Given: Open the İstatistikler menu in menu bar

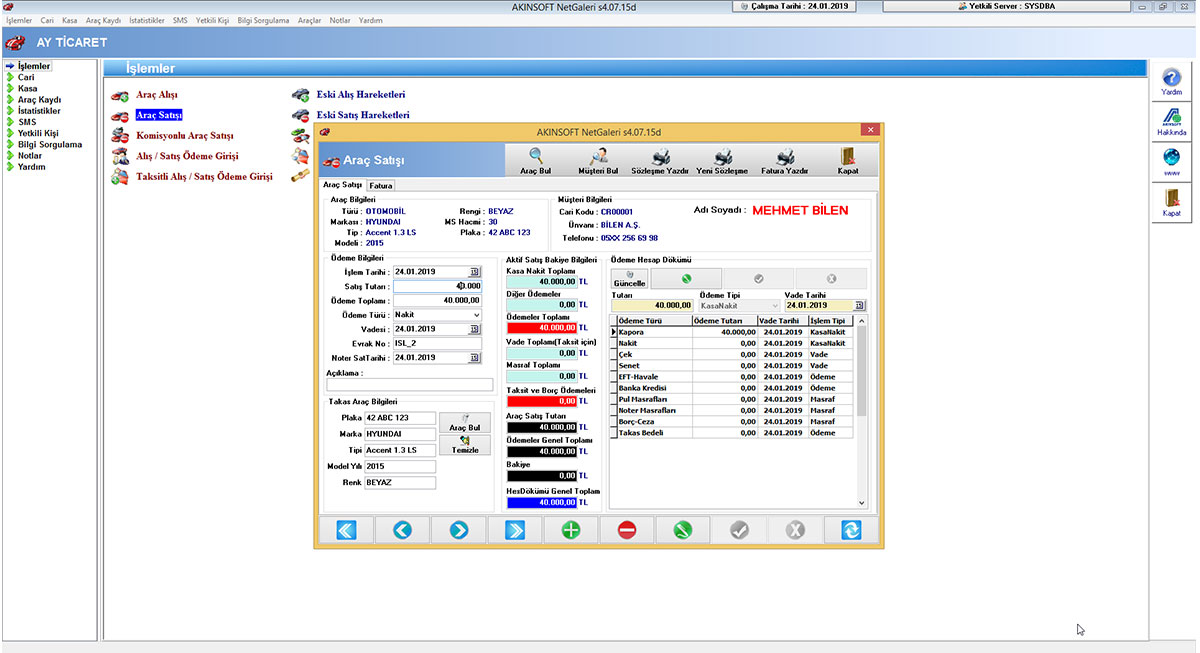Looking at the screenshot, I should (x=146, y=20).
